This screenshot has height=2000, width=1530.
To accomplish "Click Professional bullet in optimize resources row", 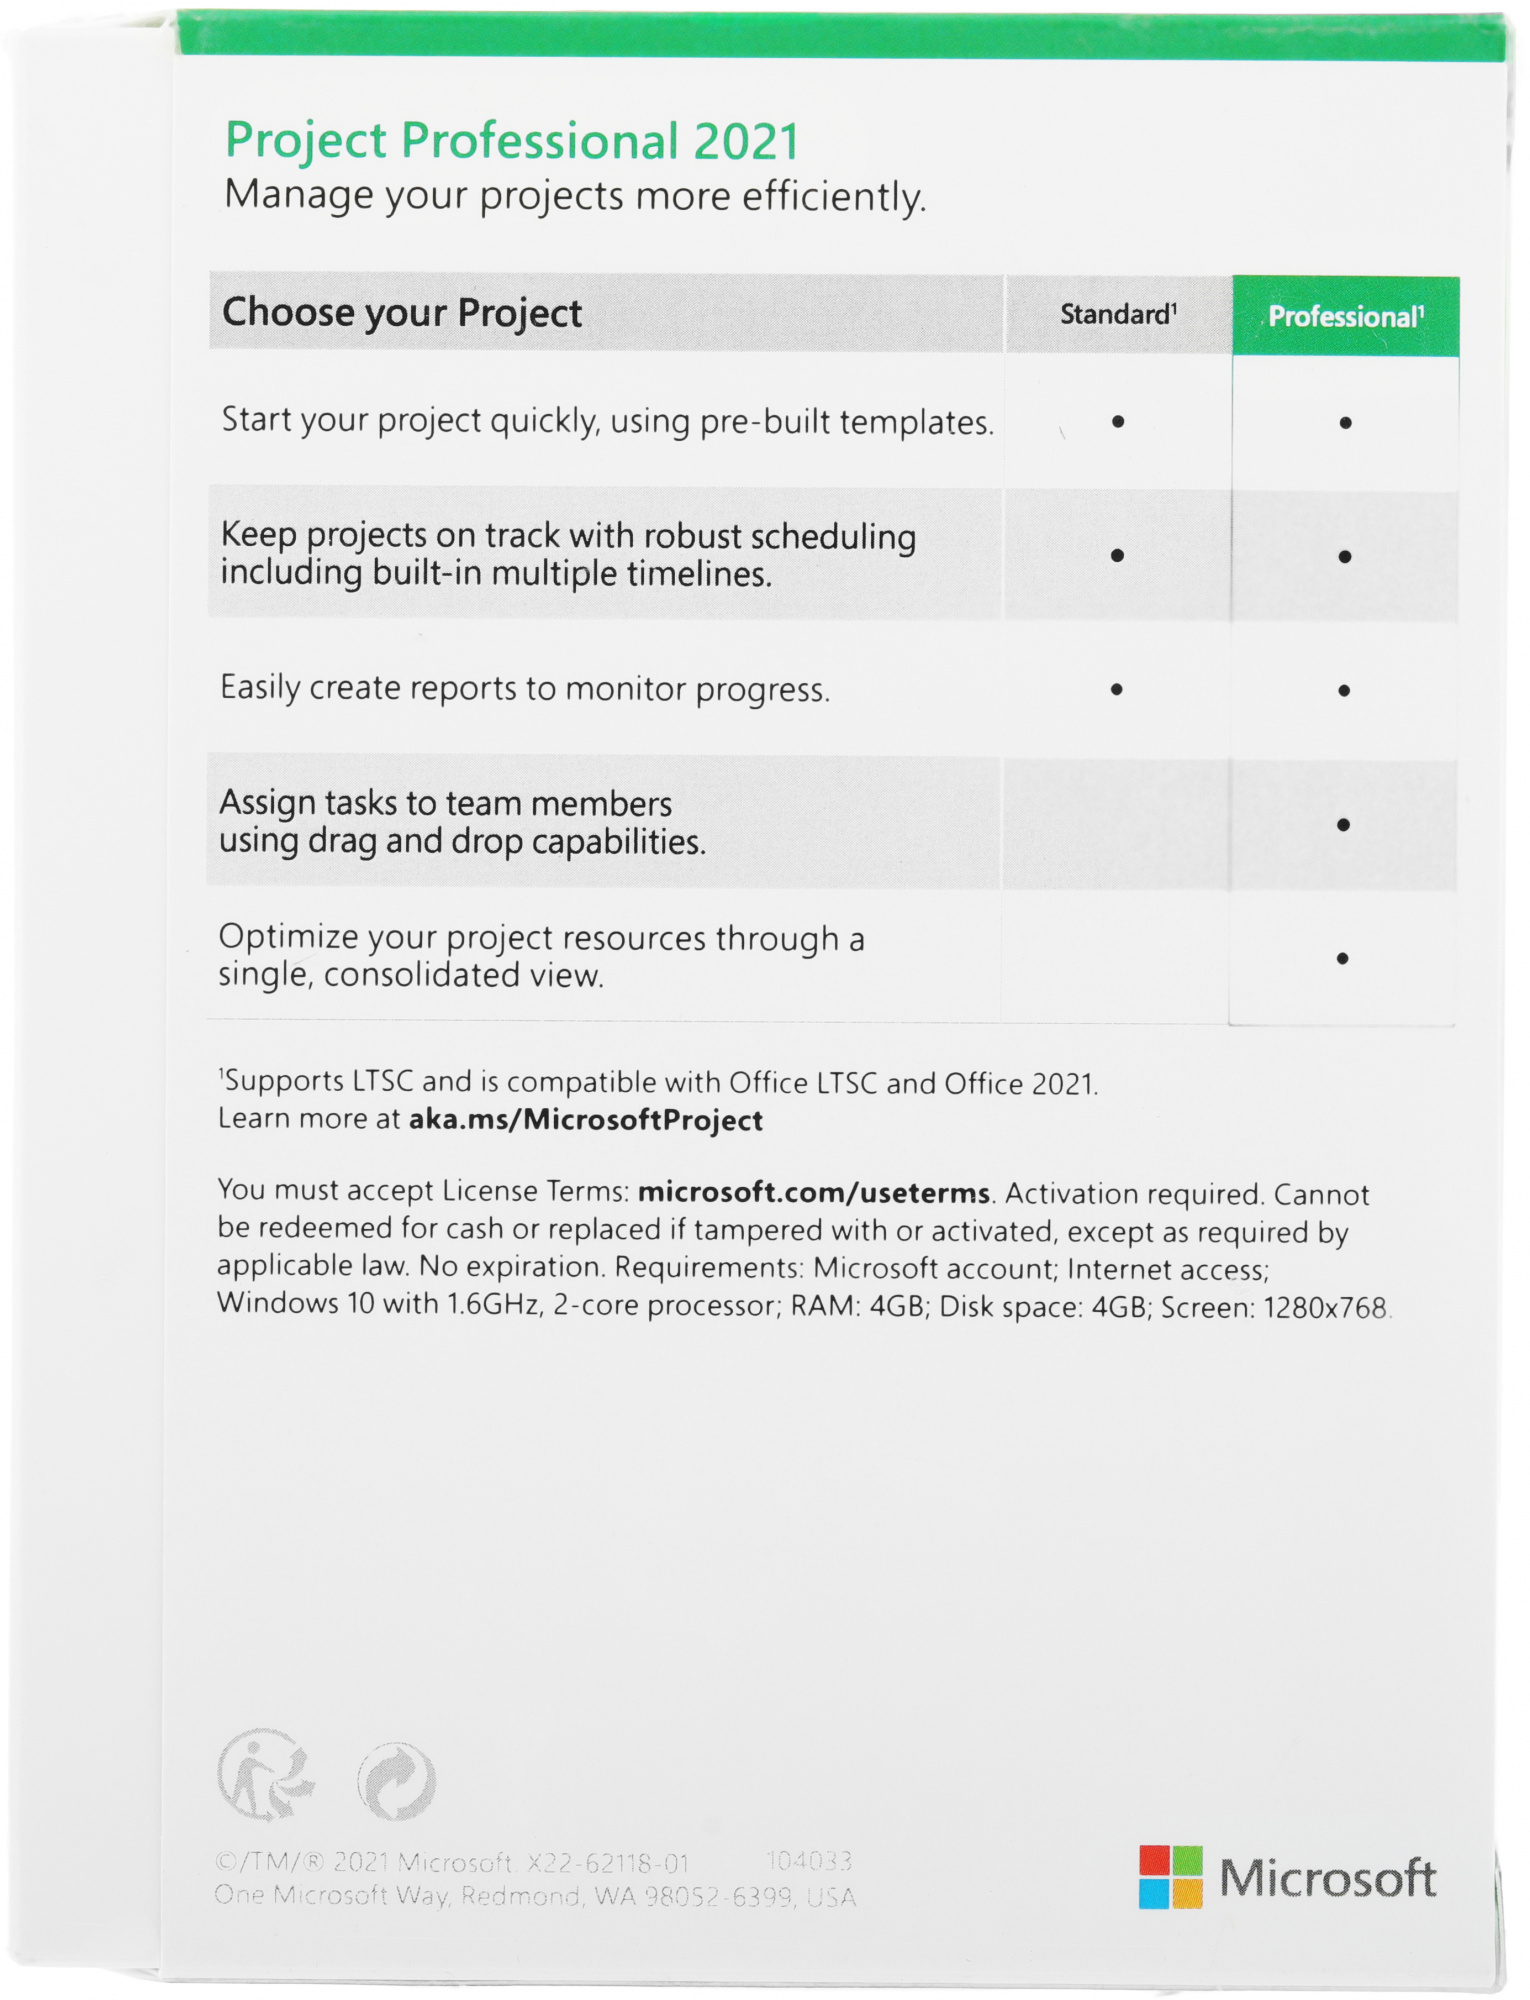I will point(1342,958).
